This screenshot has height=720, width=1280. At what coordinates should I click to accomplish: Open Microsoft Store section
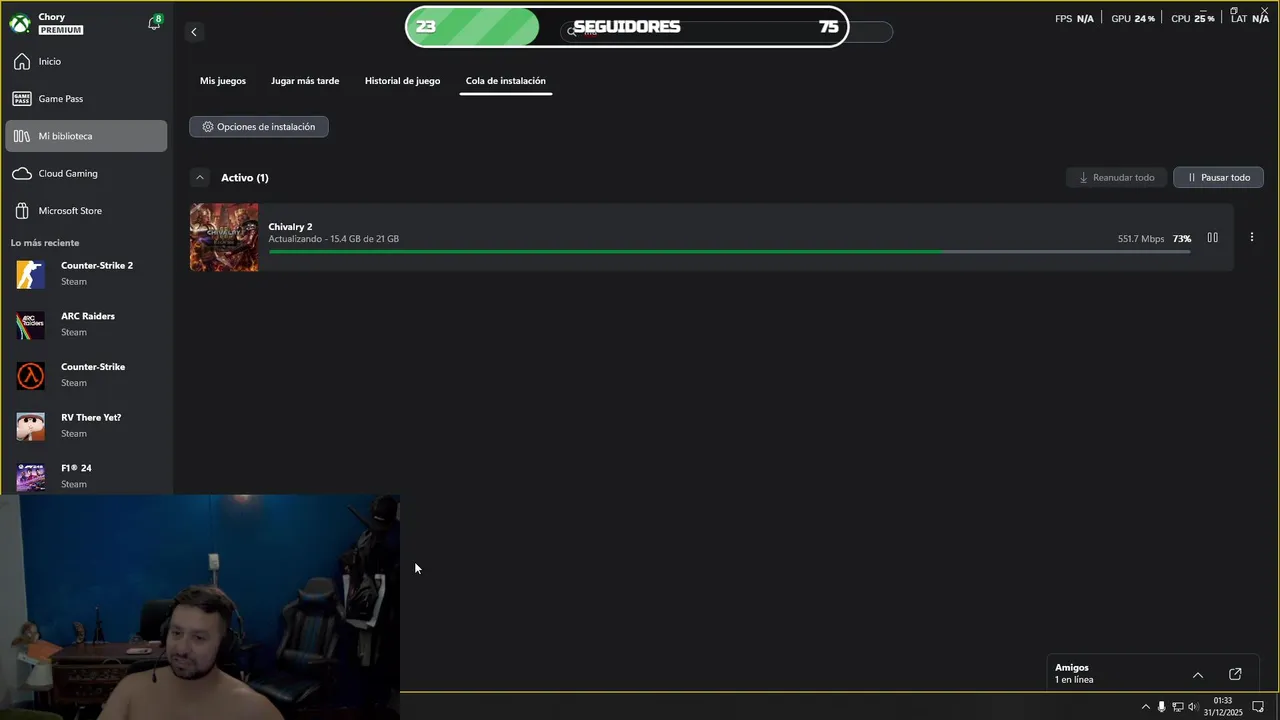86,211
